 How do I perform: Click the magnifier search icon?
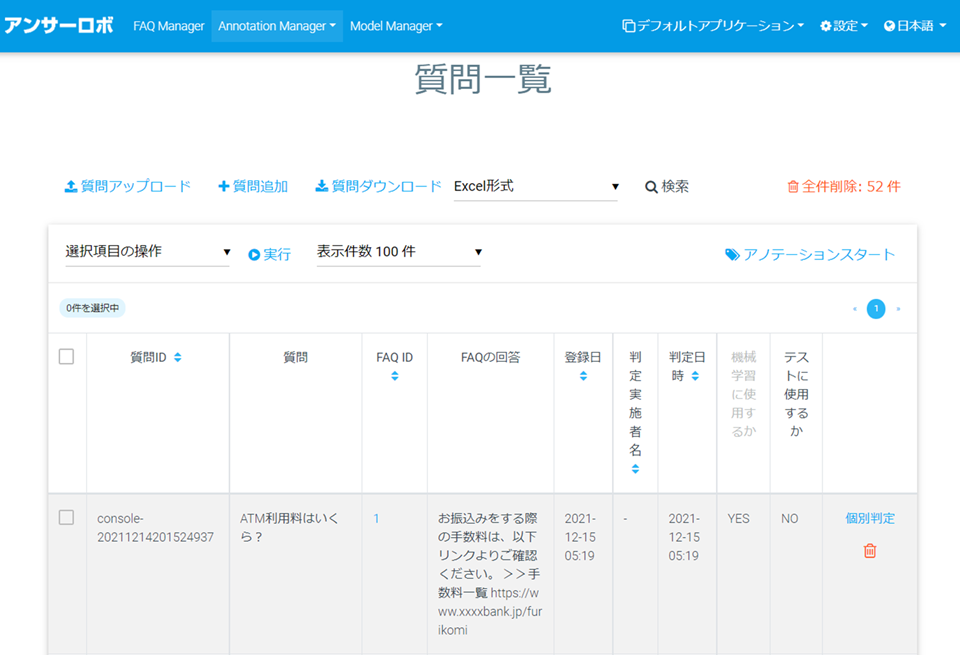[x=651, y=187]
